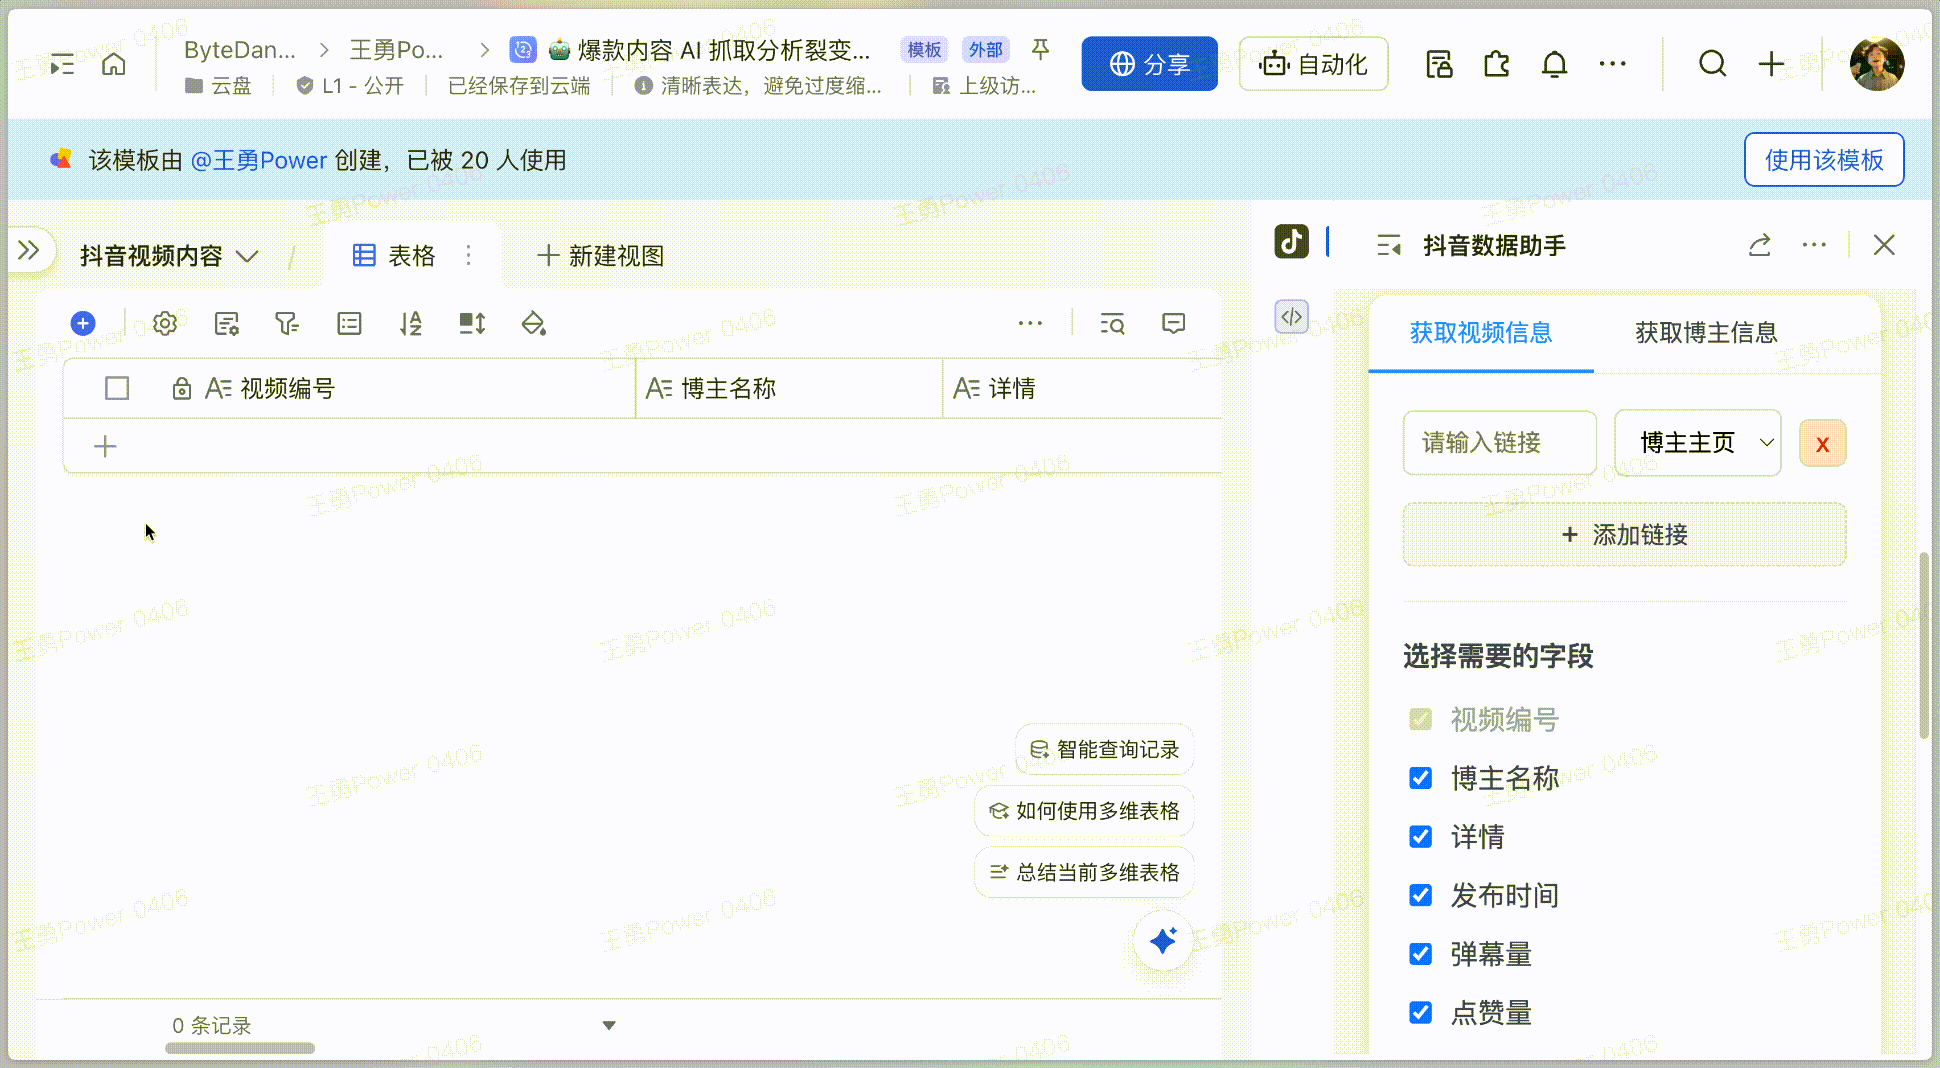The width and height of the screenshot is (1940, 1068).
Task: Open the notifications bell
Action: point(1554,65)
